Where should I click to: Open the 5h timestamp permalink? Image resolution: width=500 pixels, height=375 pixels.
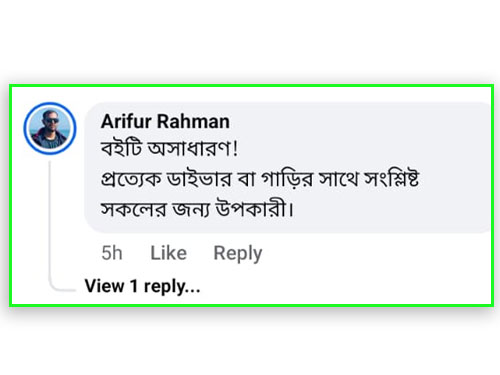(112, 253)
